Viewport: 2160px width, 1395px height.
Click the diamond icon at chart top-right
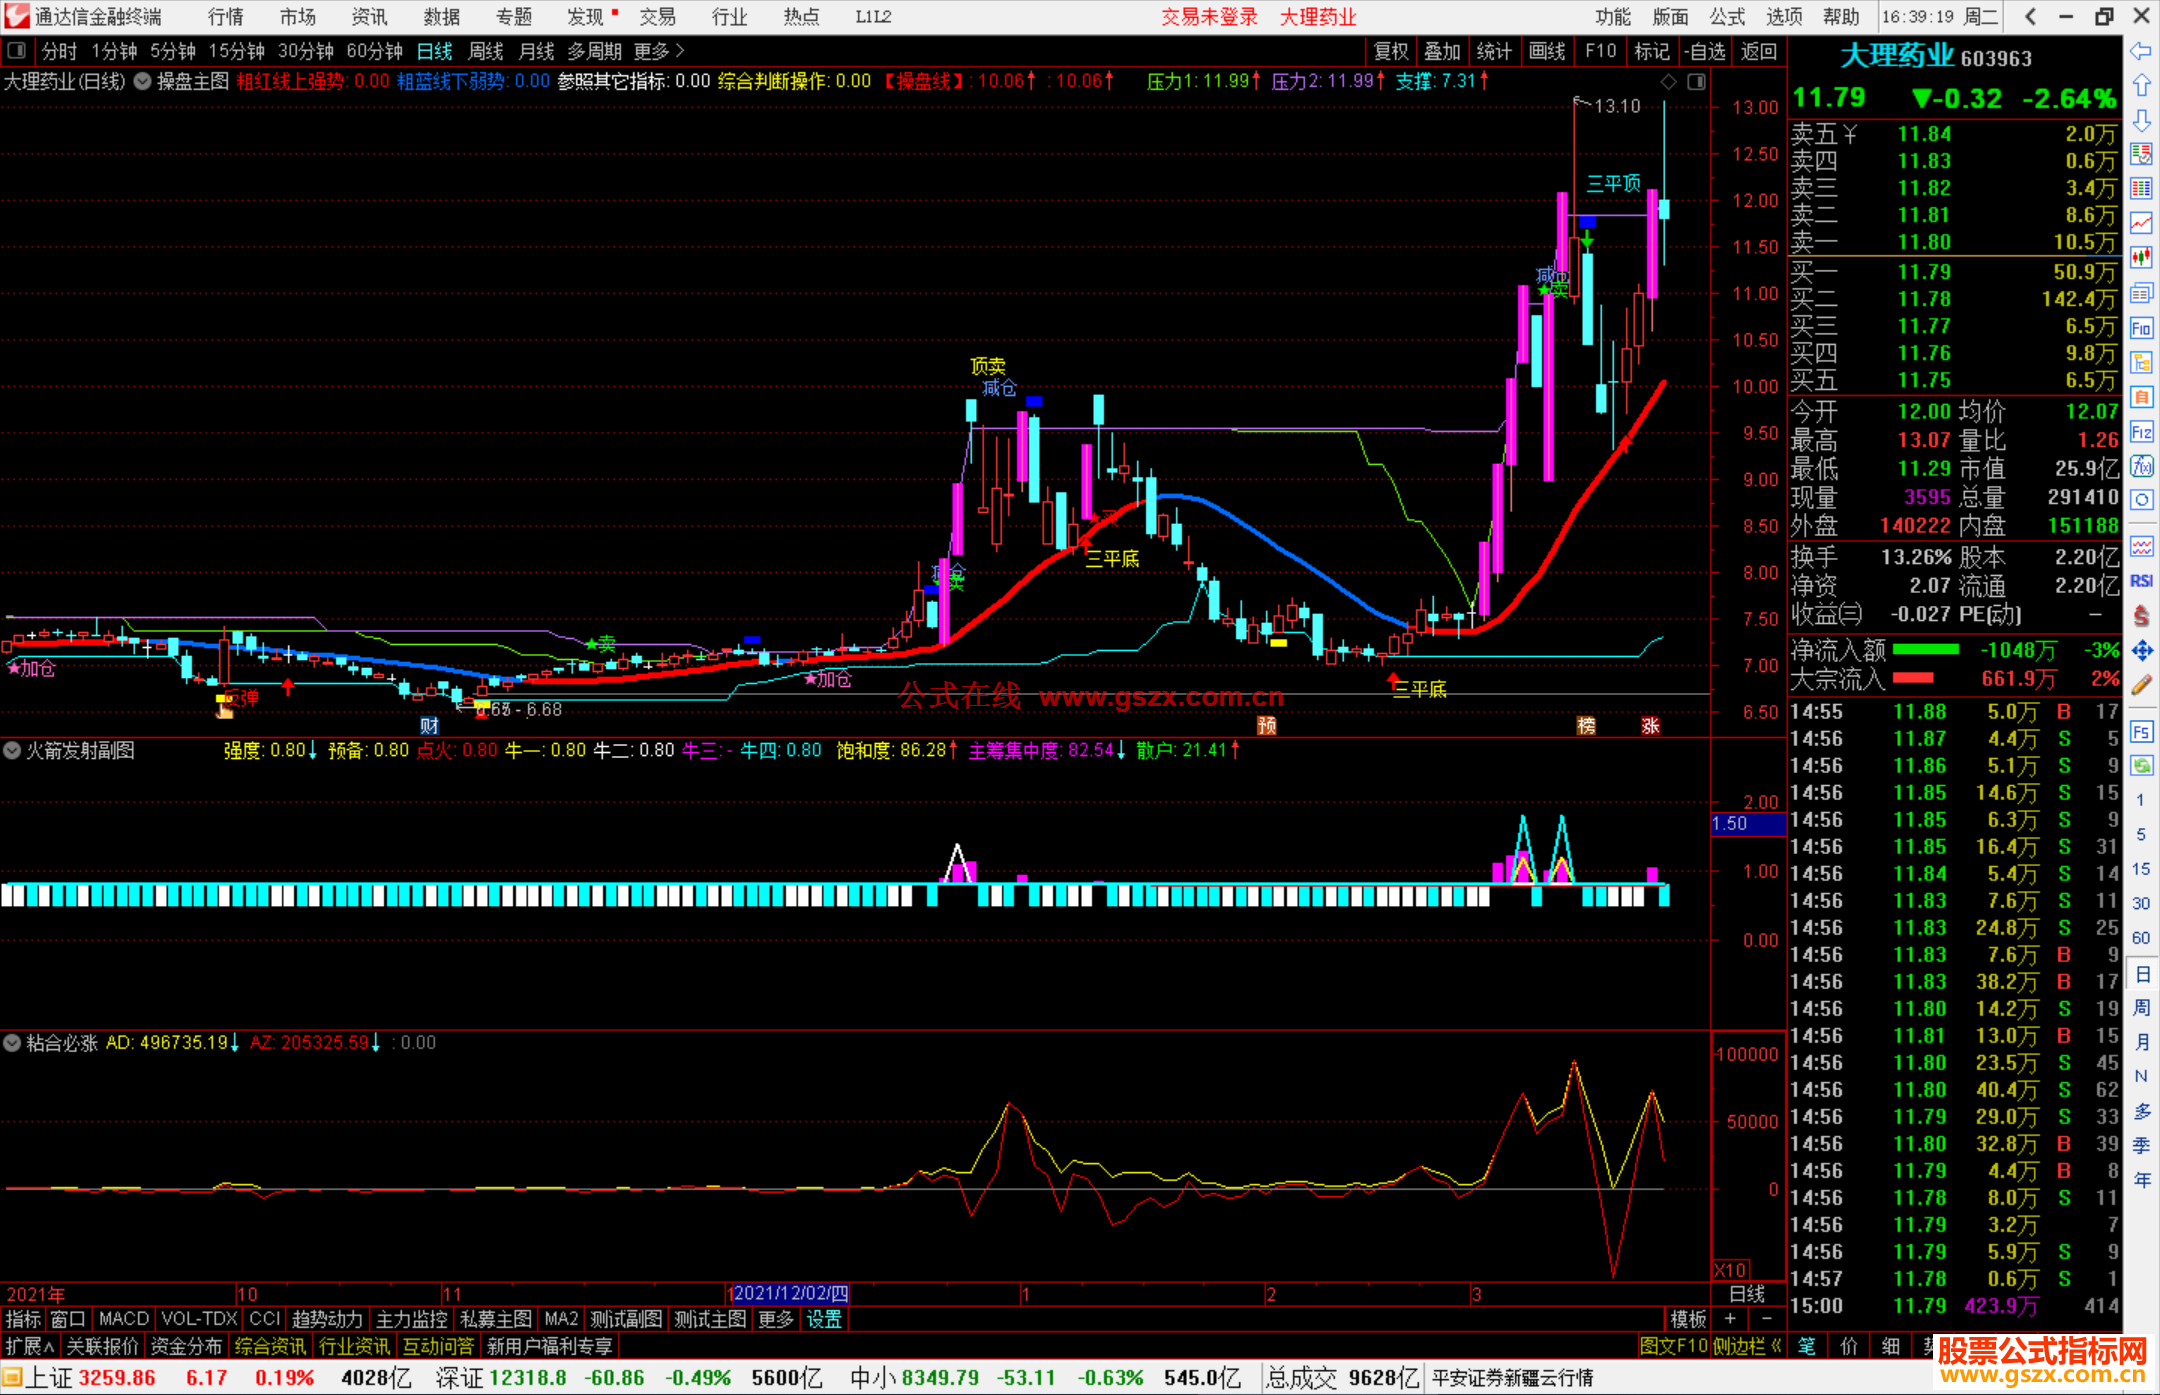point(1668,82)
